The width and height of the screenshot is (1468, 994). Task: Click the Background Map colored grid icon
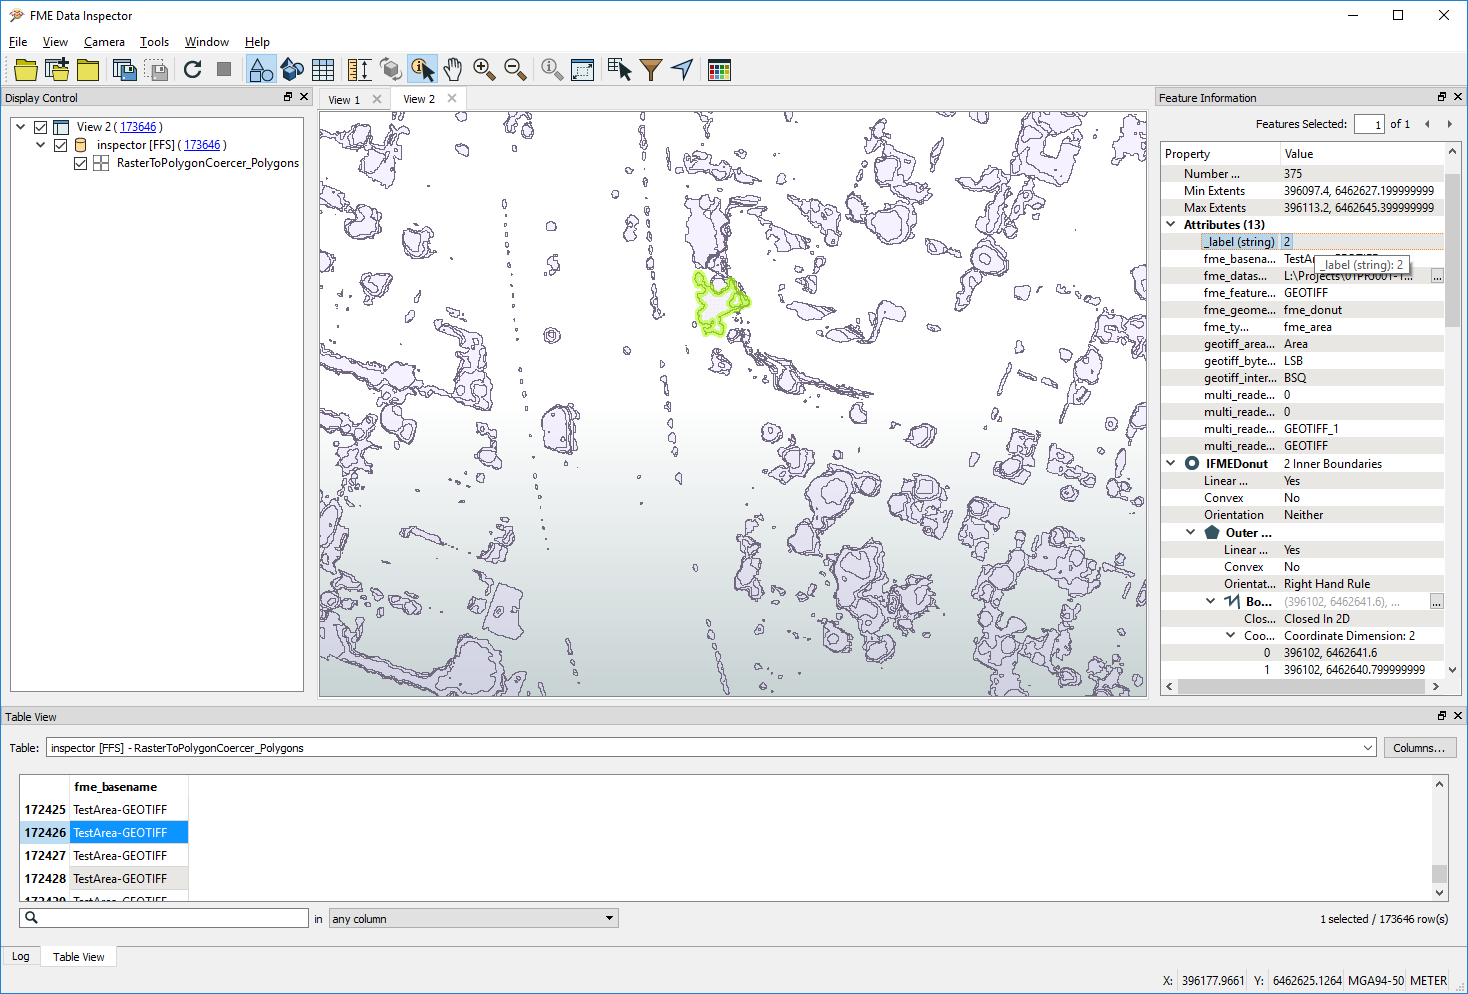719,69
